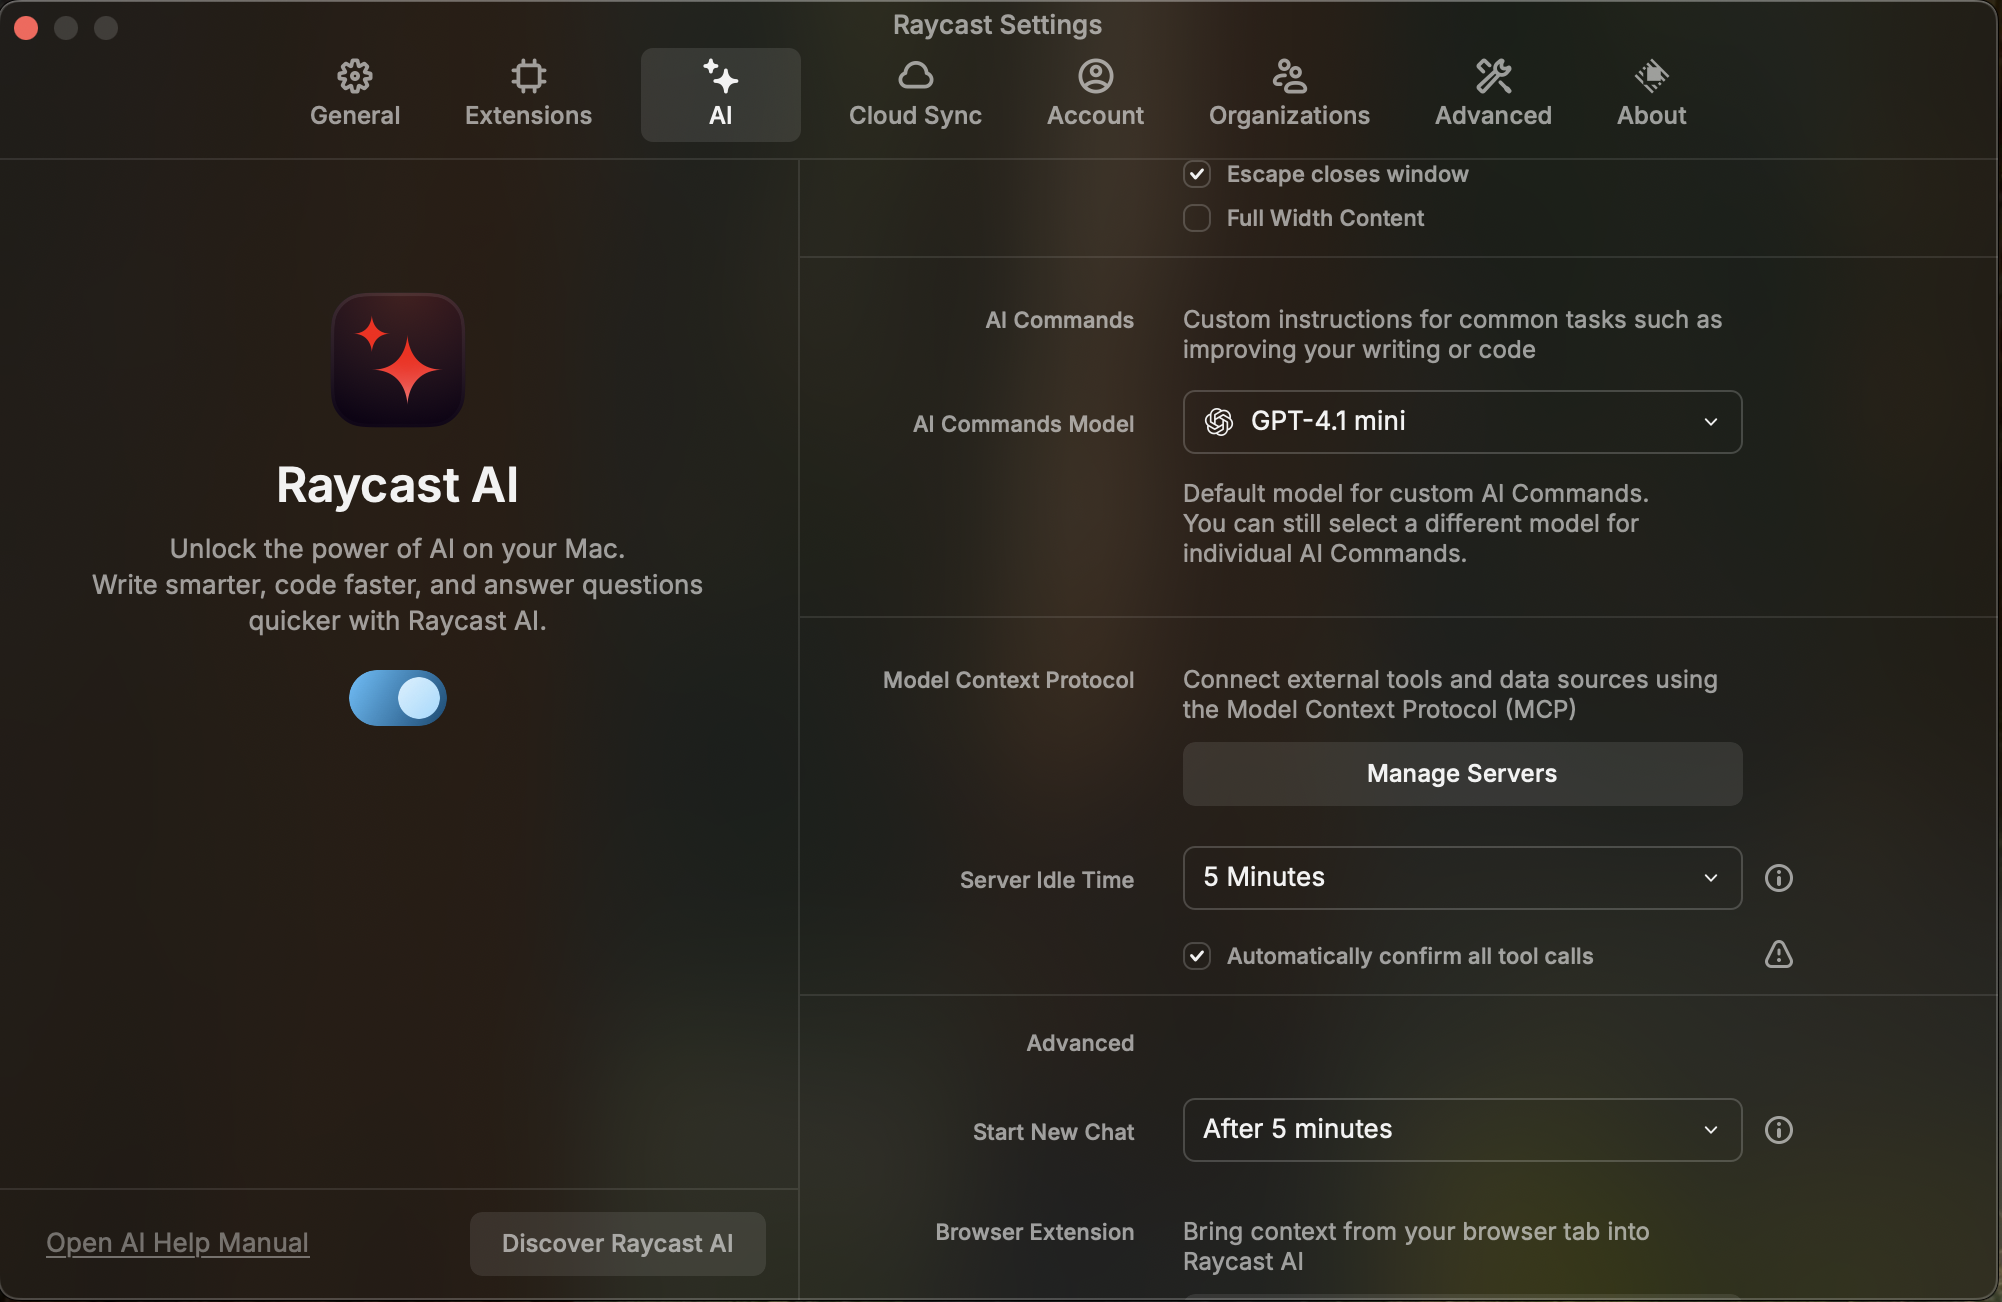2002x1302 pixels.
Task: Click the Advanced tools icon
Action: [x=1493, y=76]
